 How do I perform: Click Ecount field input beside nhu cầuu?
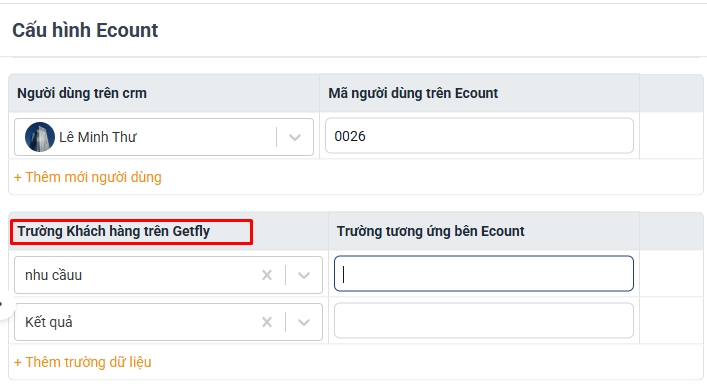484,274
